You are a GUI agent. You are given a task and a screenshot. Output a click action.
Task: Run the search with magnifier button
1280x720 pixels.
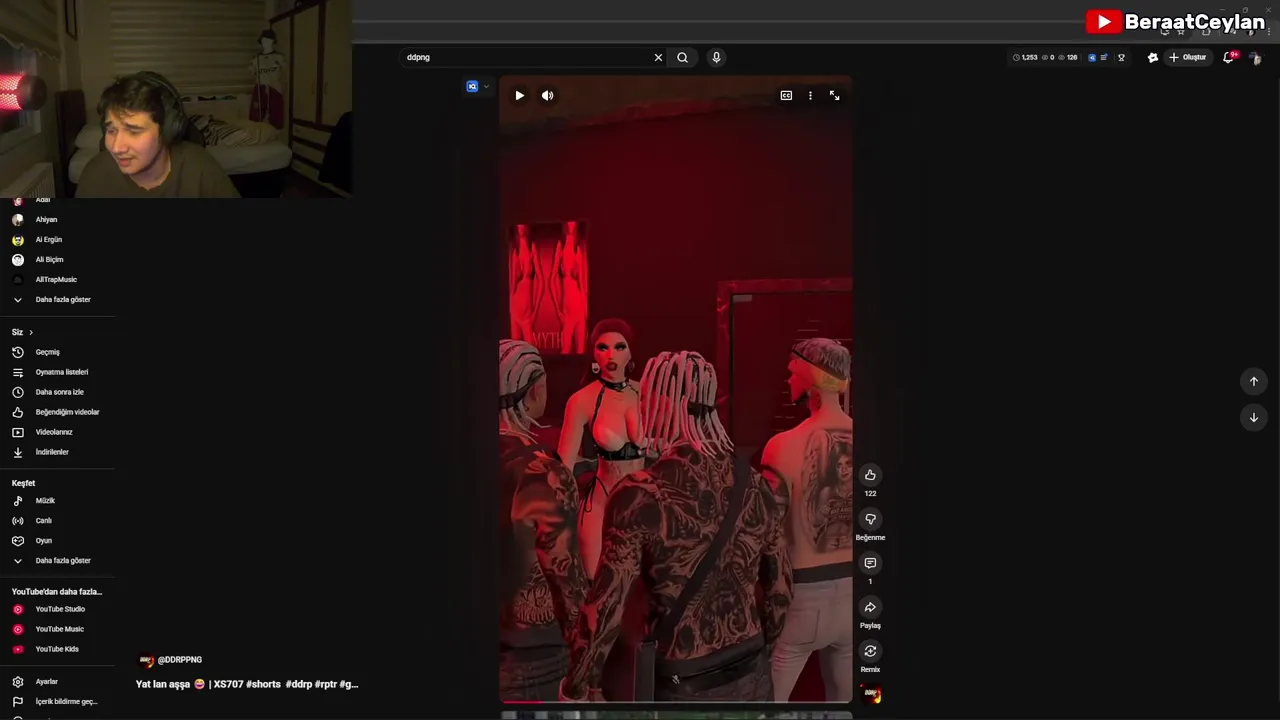682,57
